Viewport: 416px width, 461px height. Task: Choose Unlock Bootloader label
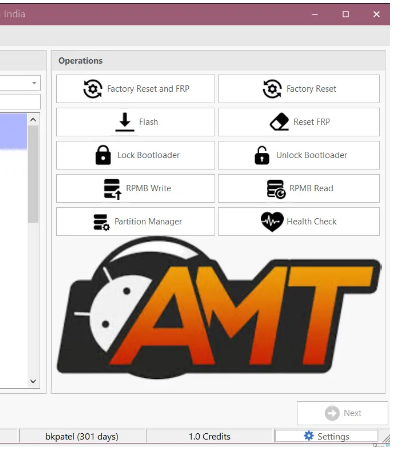(x=312, y=155)
